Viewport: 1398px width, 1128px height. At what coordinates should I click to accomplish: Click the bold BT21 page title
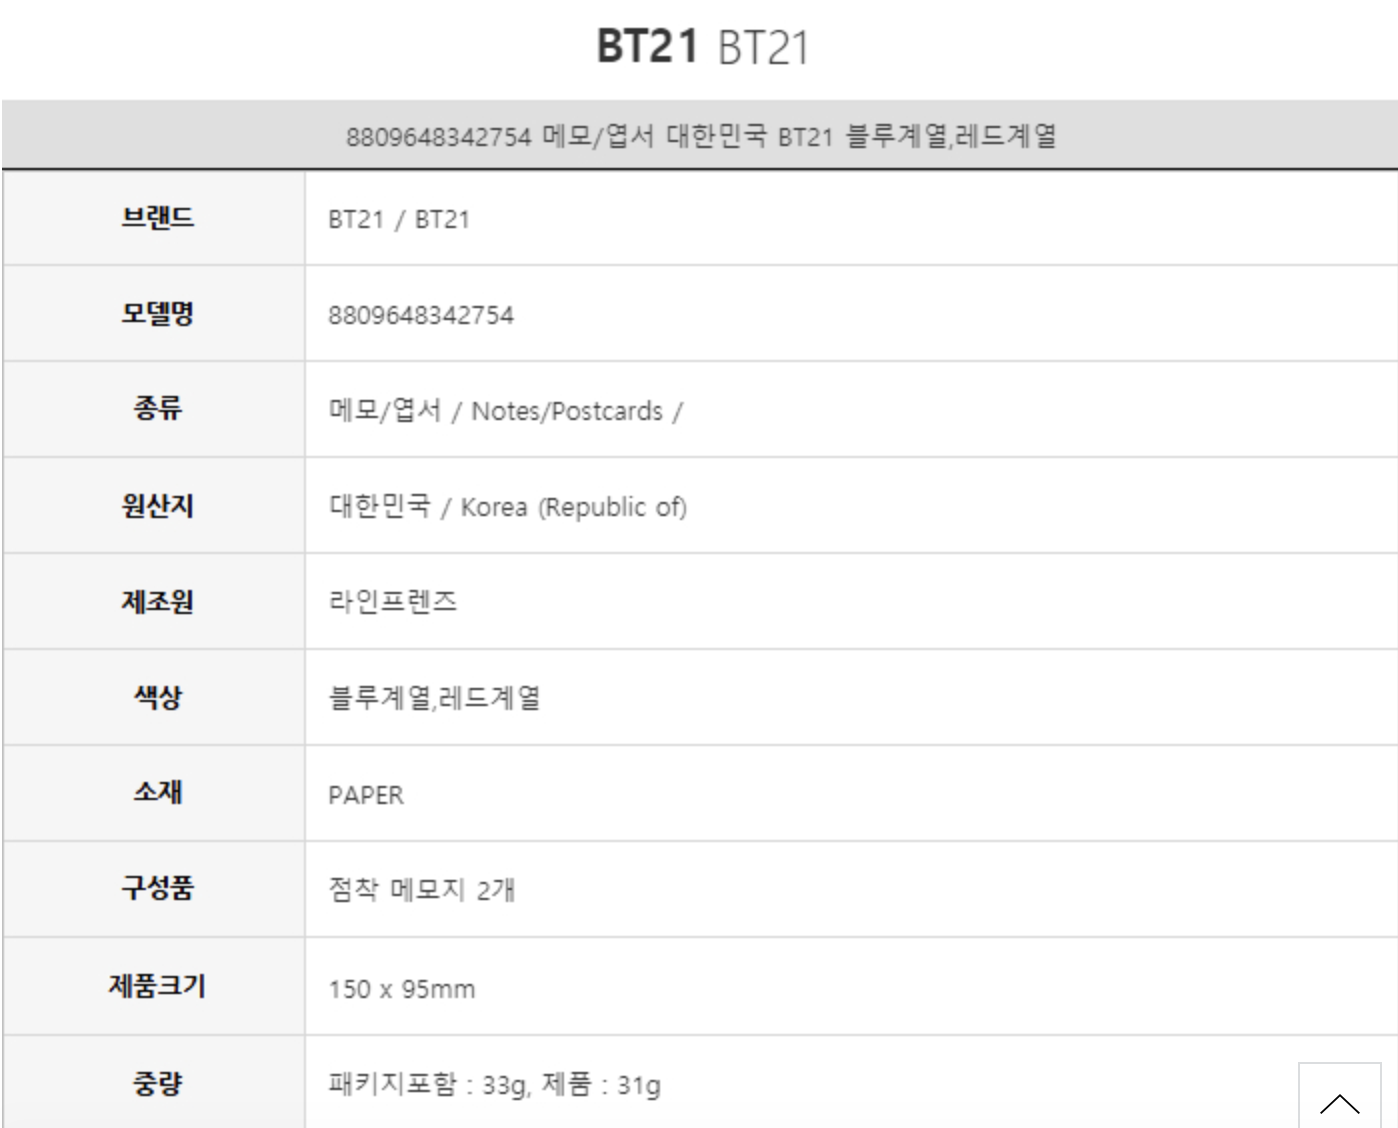[x=647, y=46]
